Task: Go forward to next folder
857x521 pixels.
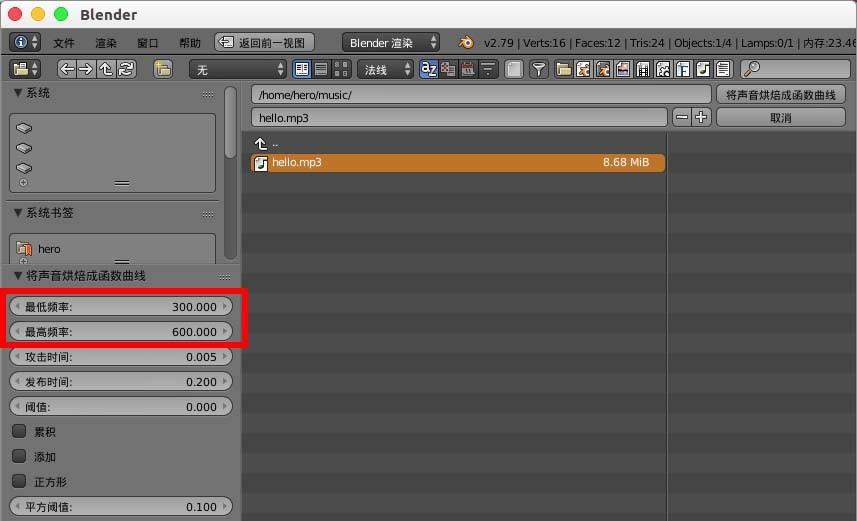Action: (x=86, y=69)
